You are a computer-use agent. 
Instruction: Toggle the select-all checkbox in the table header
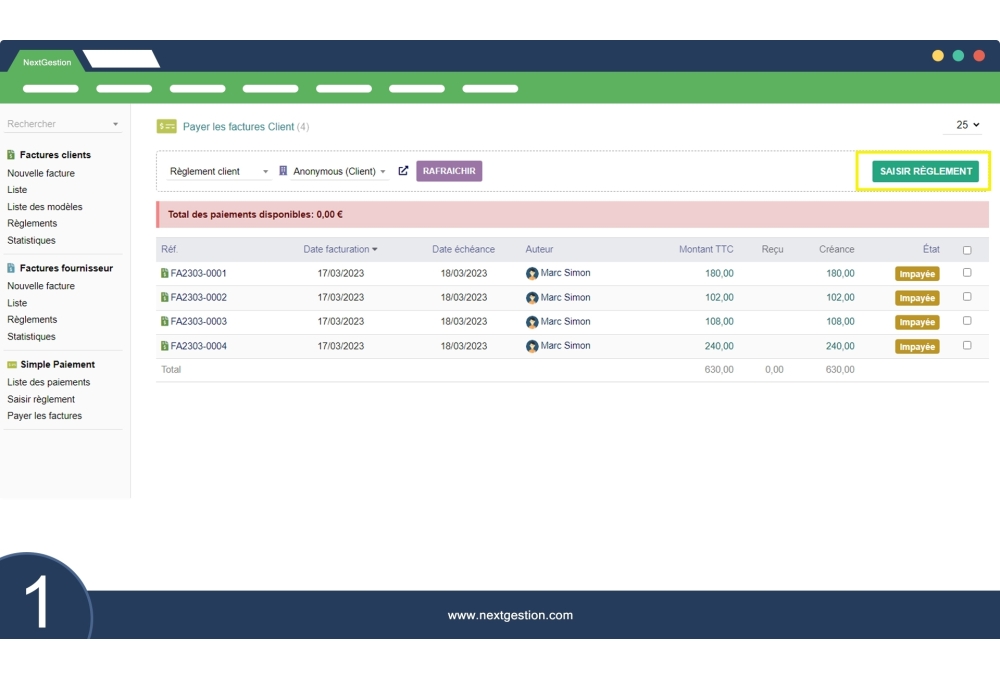(966, 250)
